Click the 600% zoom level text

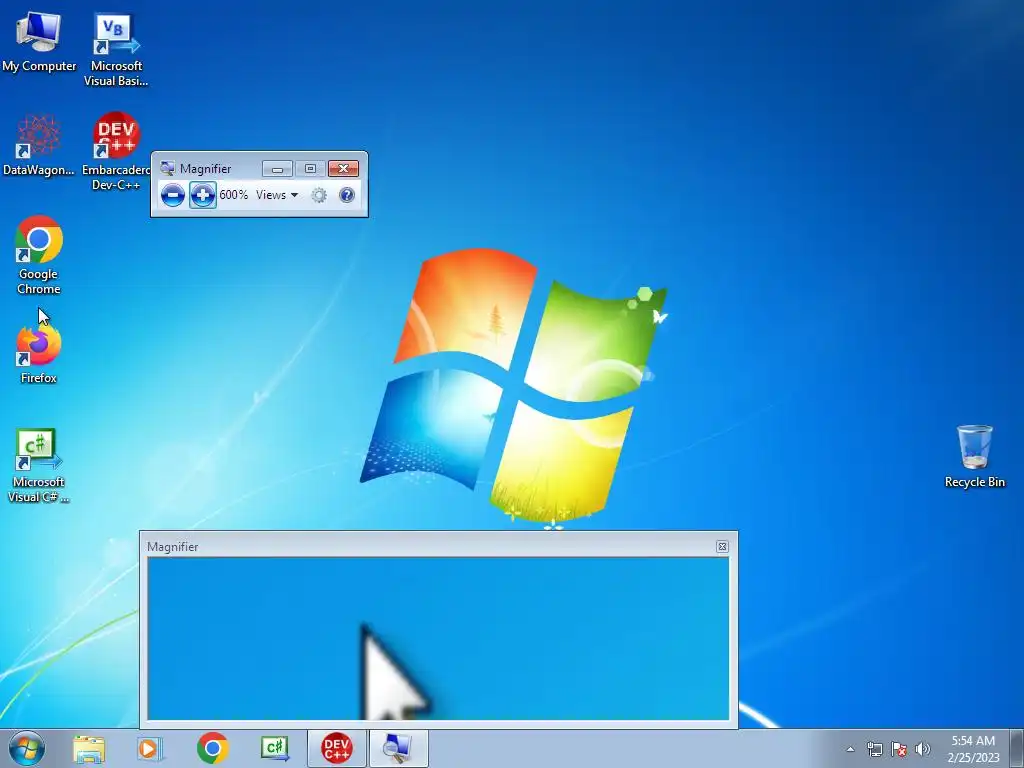coord(233,195)
